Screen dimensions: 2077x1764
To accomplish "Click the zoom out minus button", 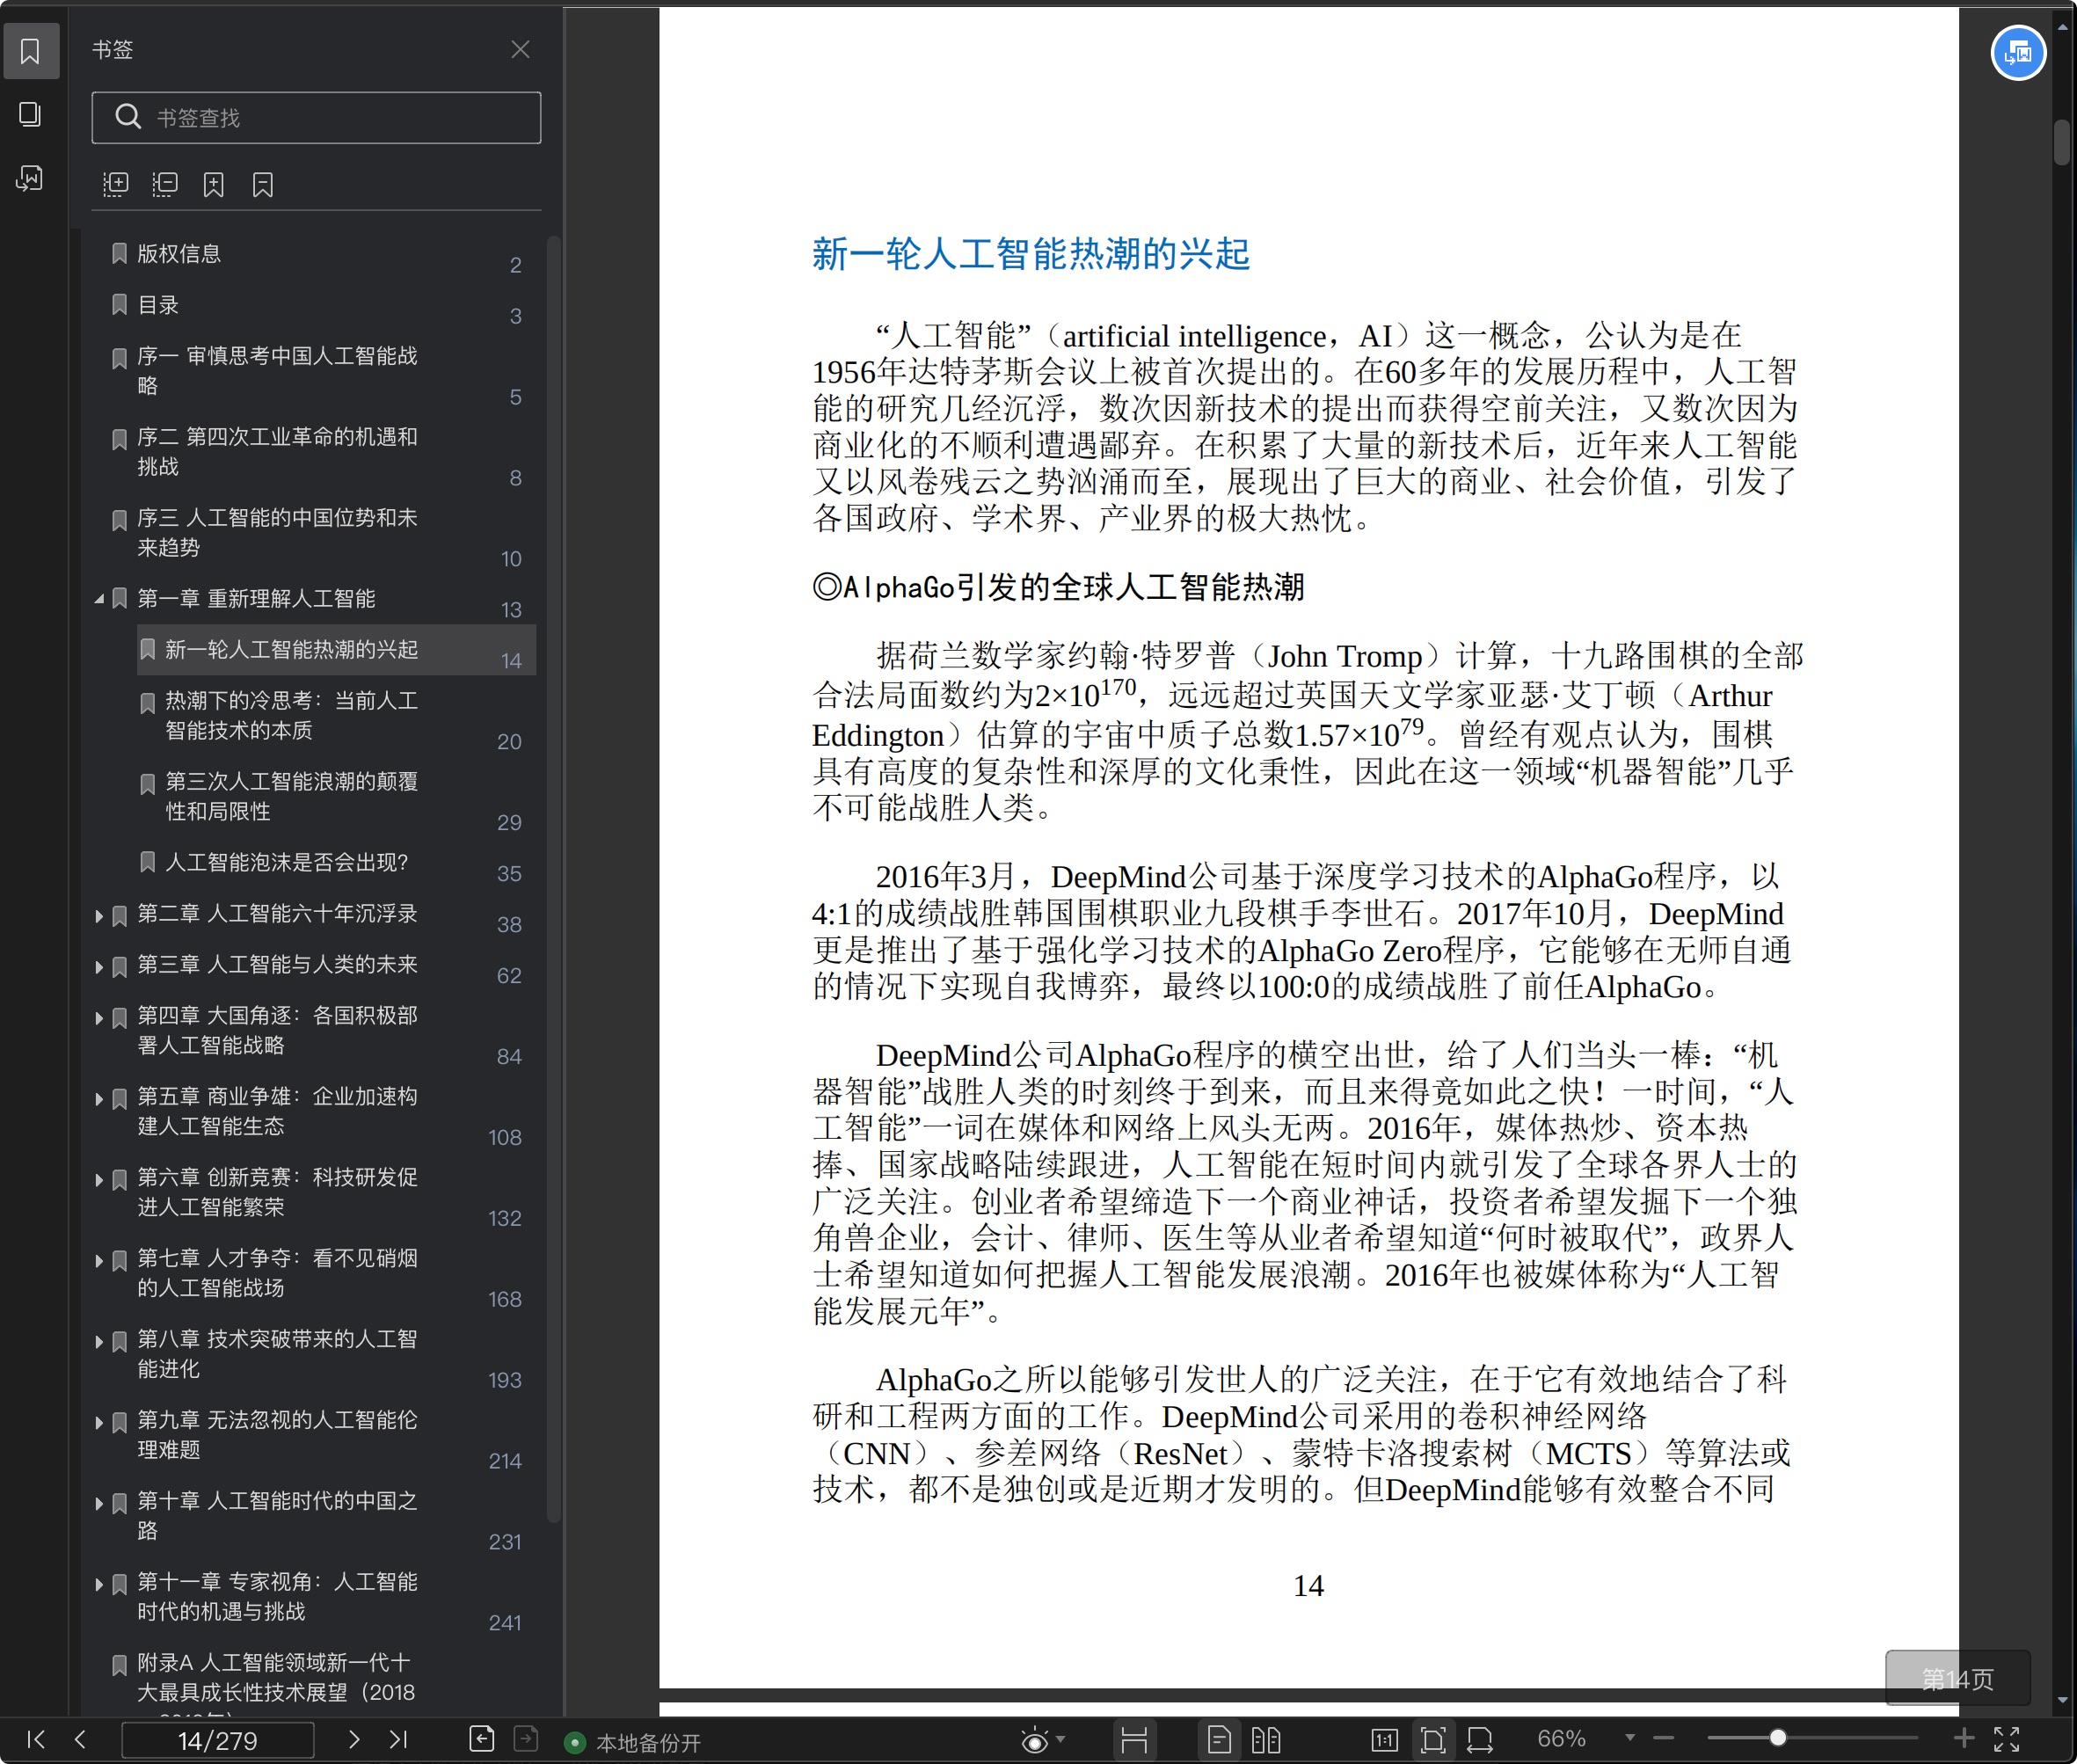I will (1664, 1739).
